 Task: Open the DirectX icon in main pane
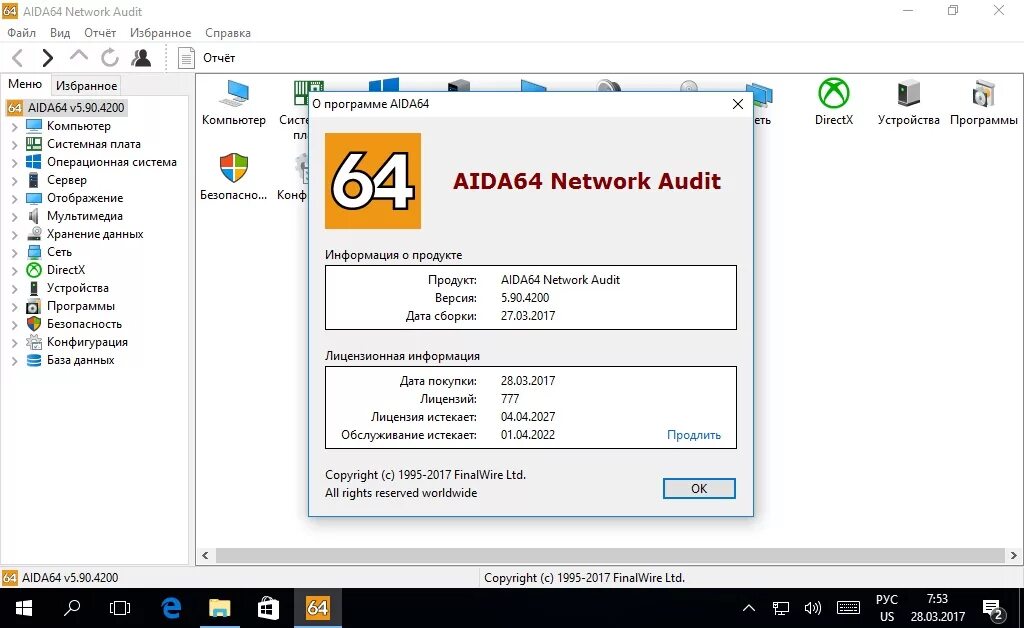coord(834,102)
